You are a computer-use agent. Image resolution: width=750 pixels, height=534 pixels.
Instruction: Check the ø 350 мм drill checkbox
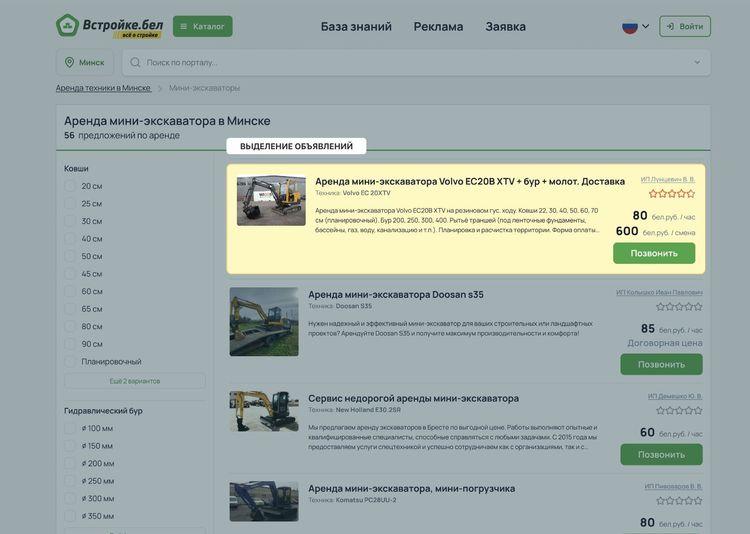pos(70,516)
